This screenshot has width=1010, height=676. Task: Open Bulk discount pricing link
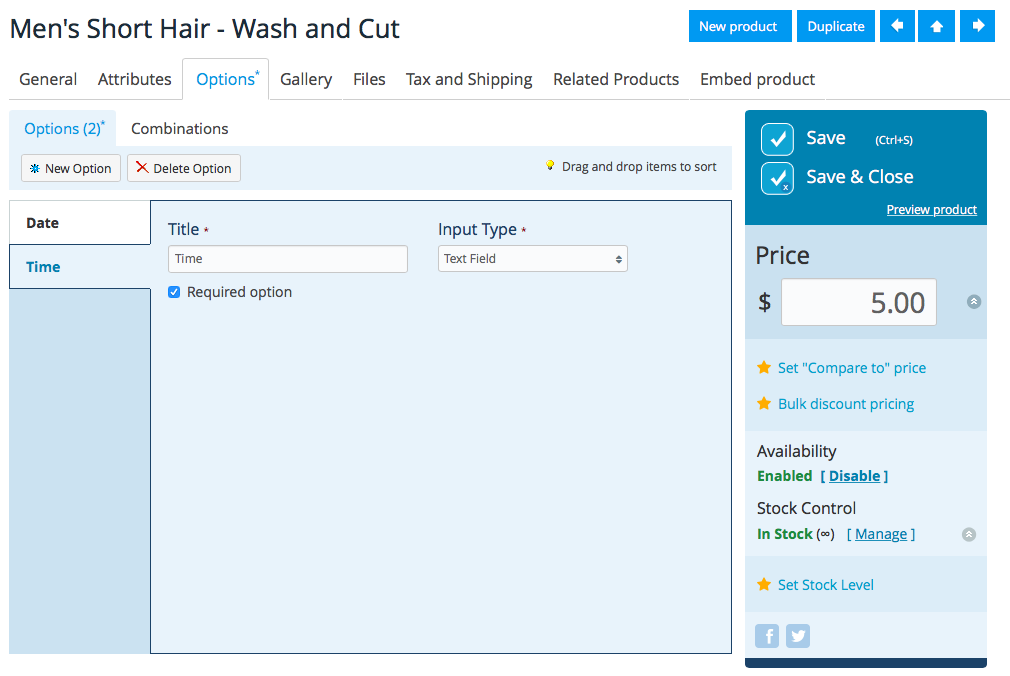pyautogui.click(x=846, y=403)
